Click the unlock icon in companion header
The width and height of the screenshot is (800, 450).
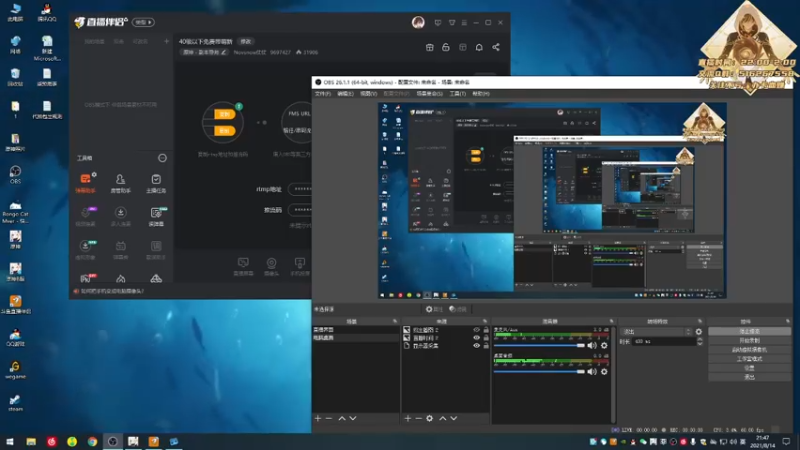tap(446, 47)
